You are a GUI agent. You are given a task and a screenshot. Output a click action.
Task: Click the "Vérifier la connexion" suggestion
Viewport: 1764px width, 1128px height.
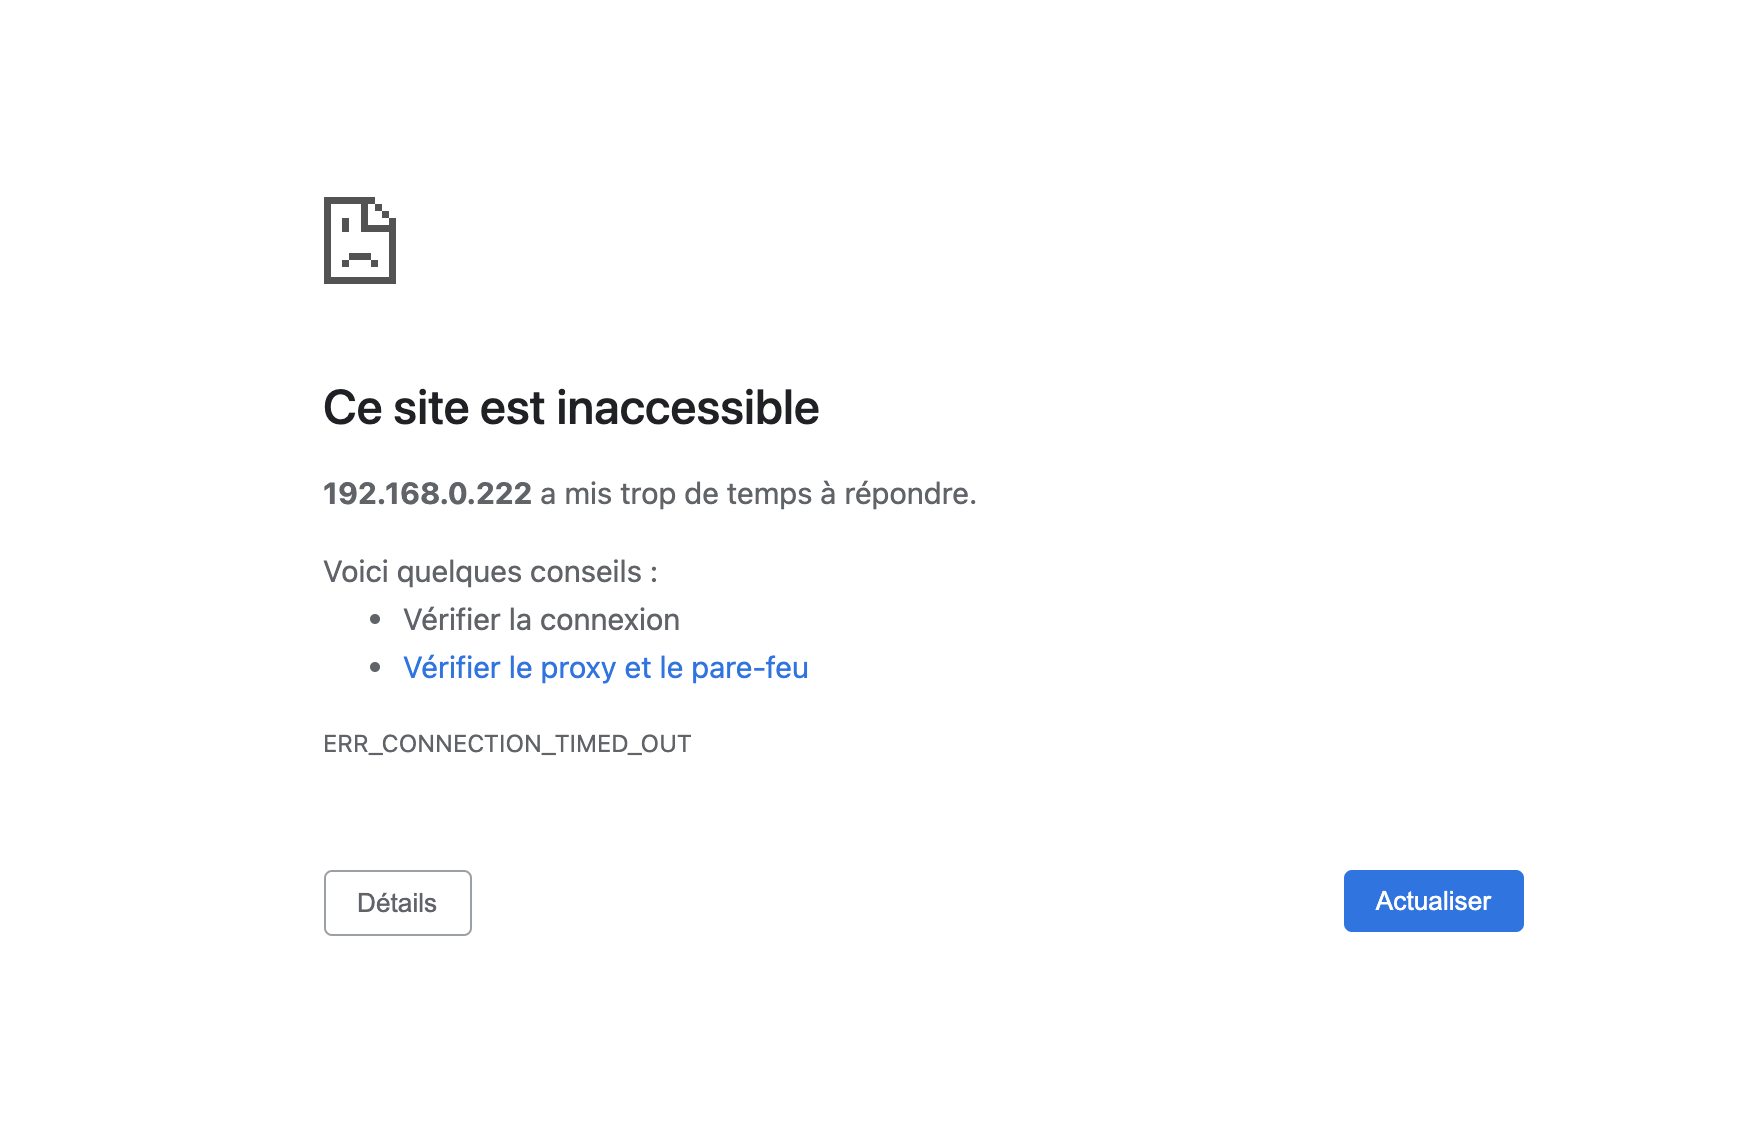pyautogui.click(x=541, y=620)
